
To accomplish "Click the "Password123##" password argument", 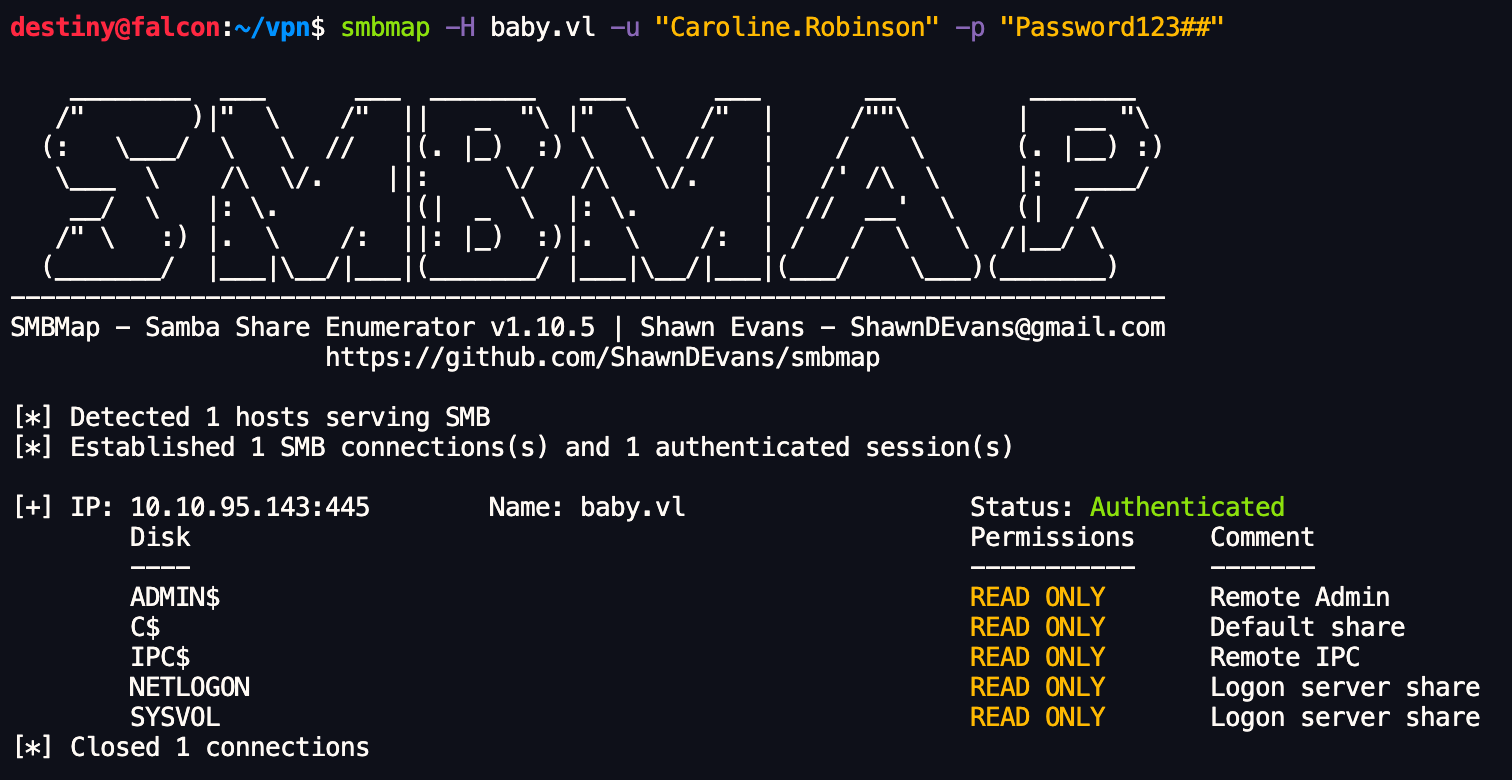I will (x=1119, y=28).
